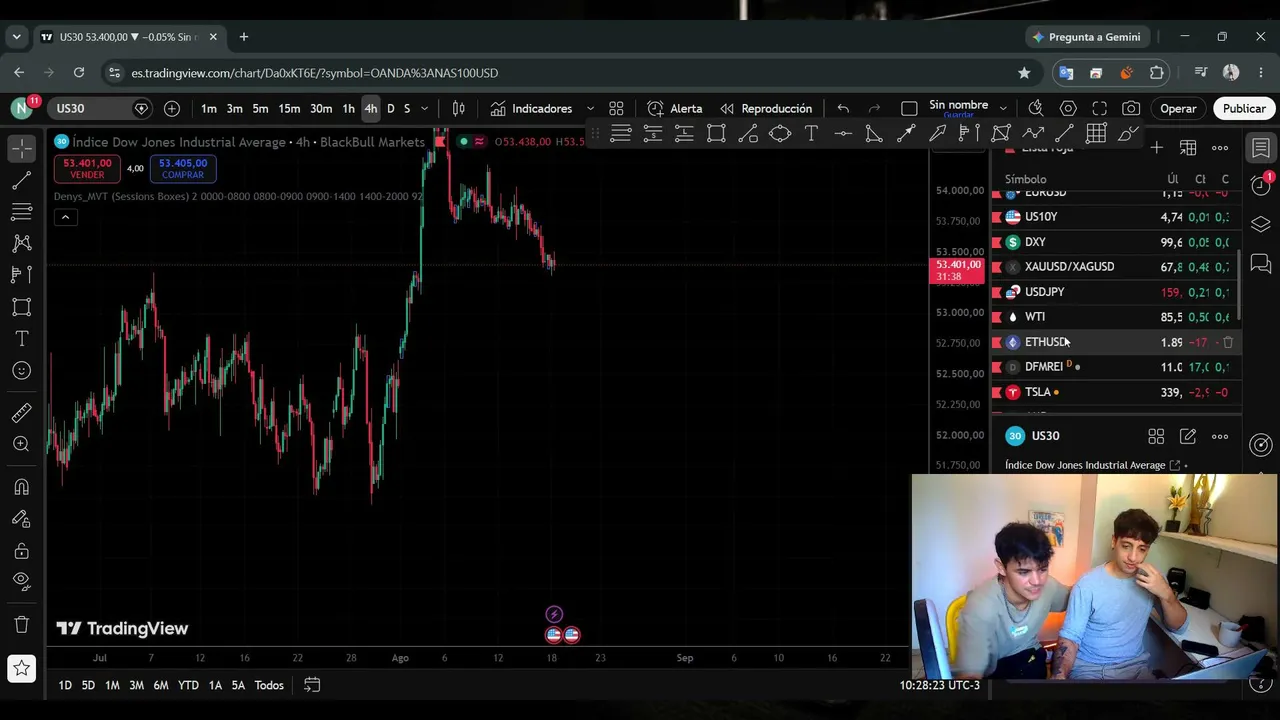Open the emoji icons tool
Image resolution: width=1280 pixels, height=720 pixels.
tap(21, 371)
